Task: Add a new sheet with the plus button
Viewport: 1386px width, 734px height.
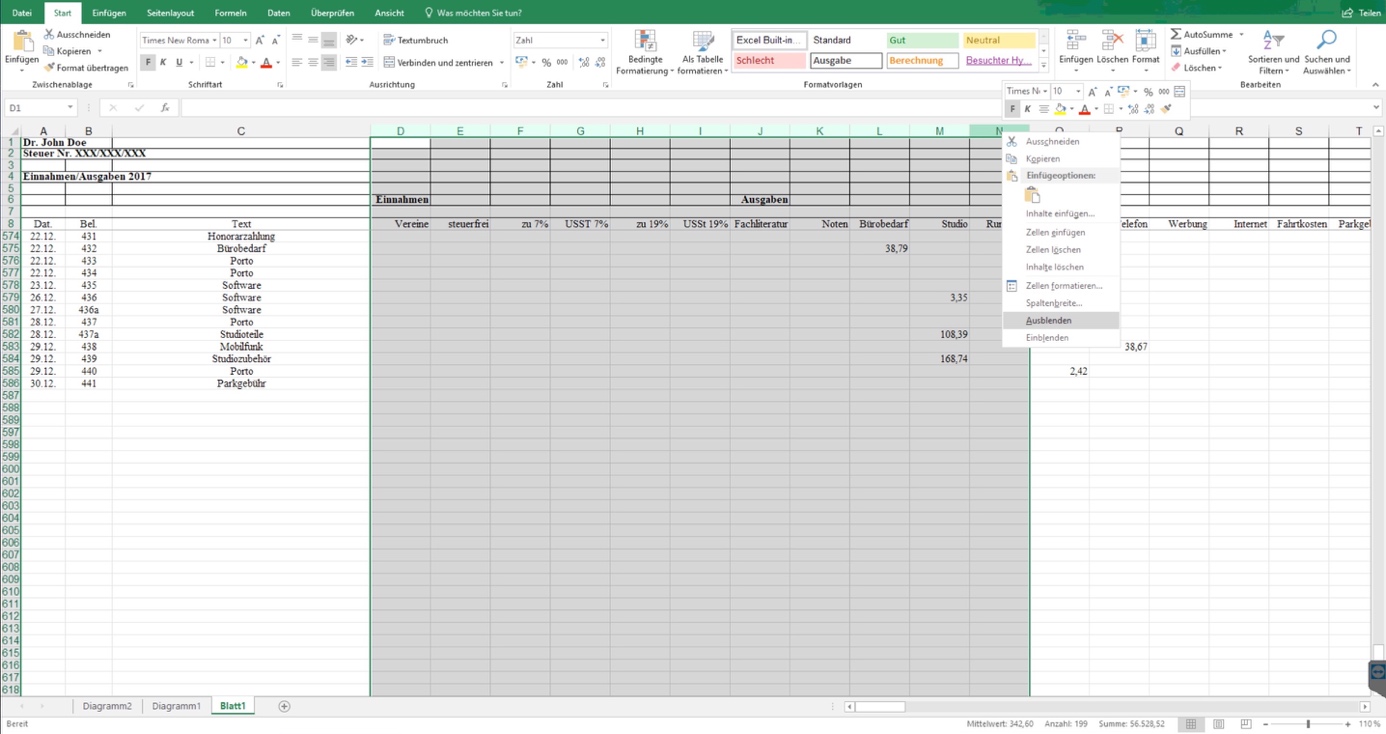Action: coord(284,706)
